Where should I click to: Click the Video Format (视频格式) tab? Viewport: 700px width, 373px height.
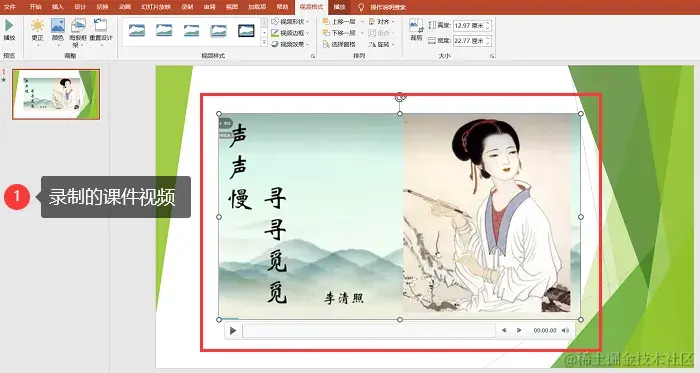tap(311, 7)
